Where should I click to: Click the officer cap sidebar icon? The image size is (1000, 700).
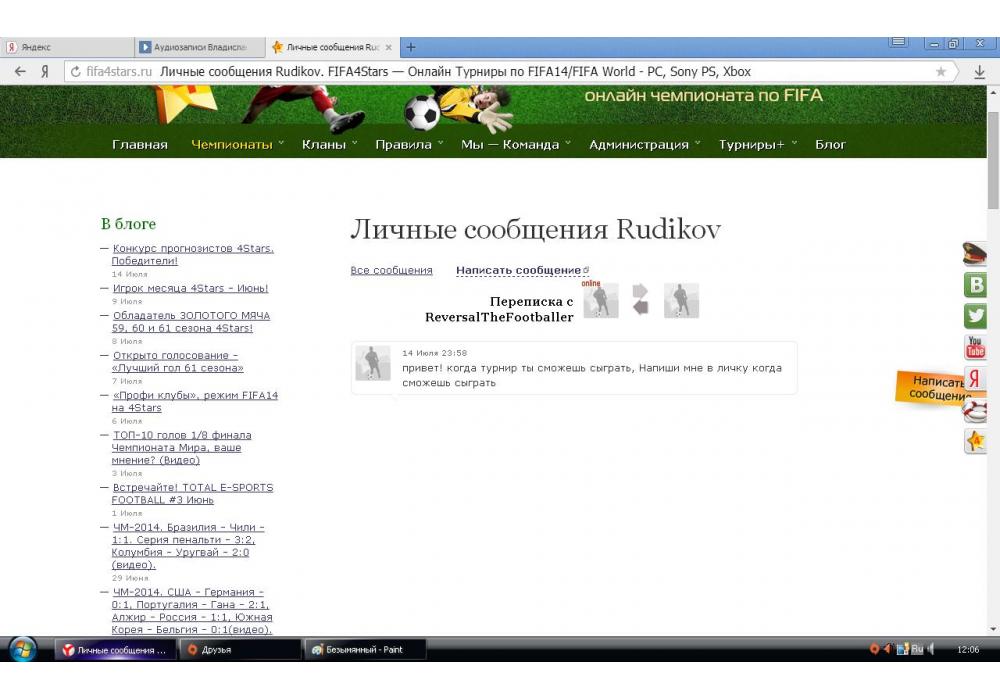(975, 254)
